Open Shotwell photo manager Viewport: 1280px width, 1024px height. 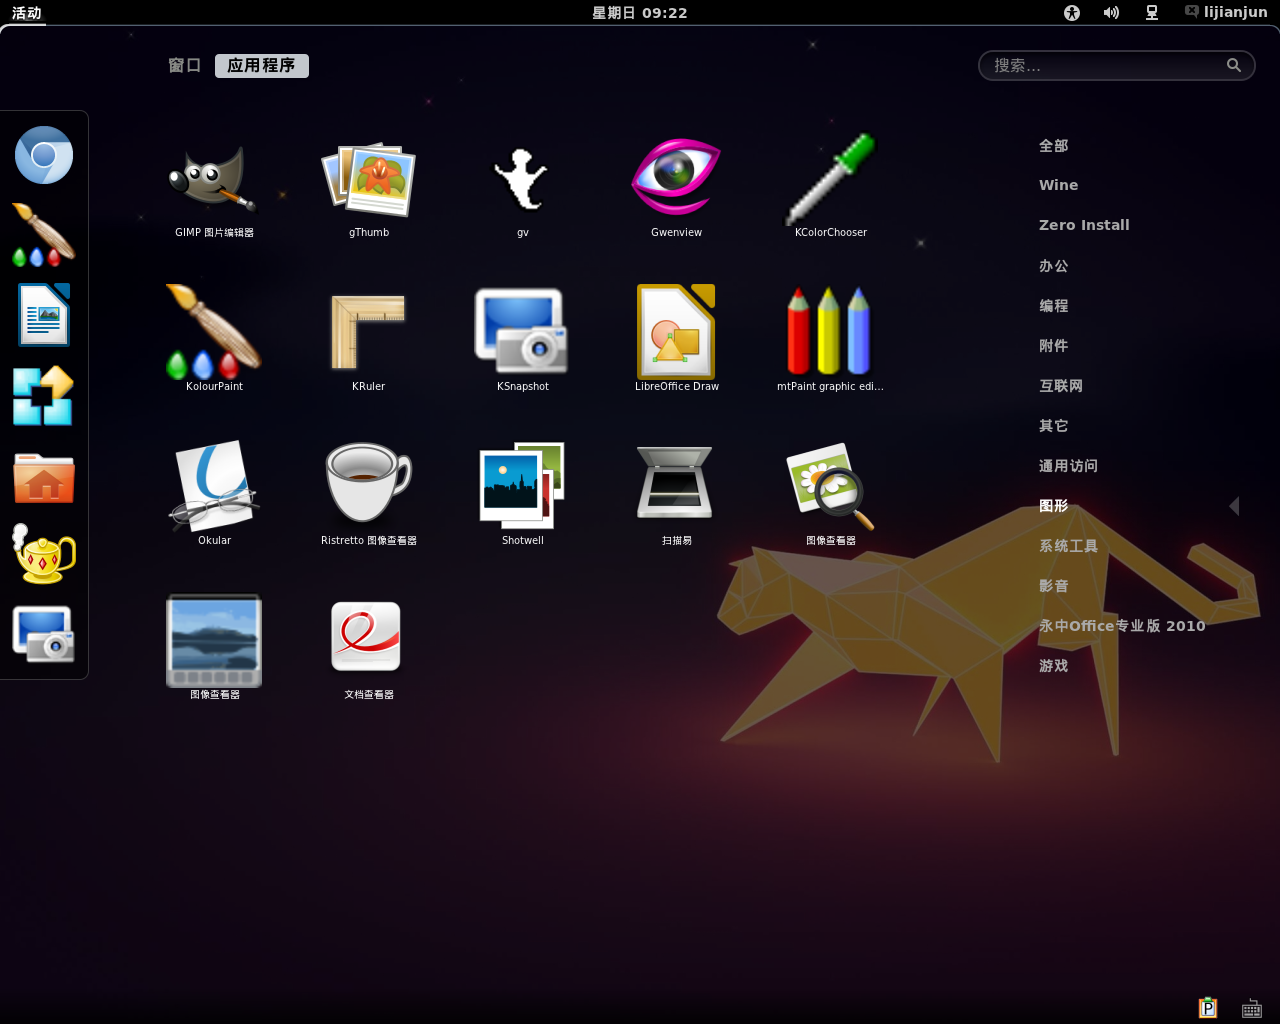[522, 492]
